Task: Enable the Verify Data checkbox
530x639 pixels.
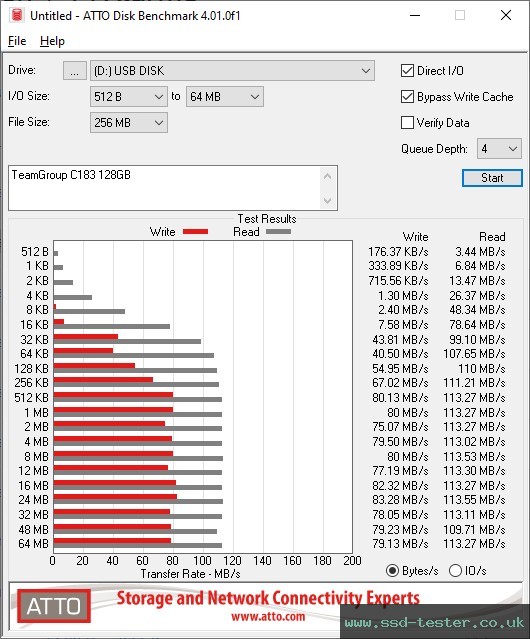Action: tap(407, 123)
